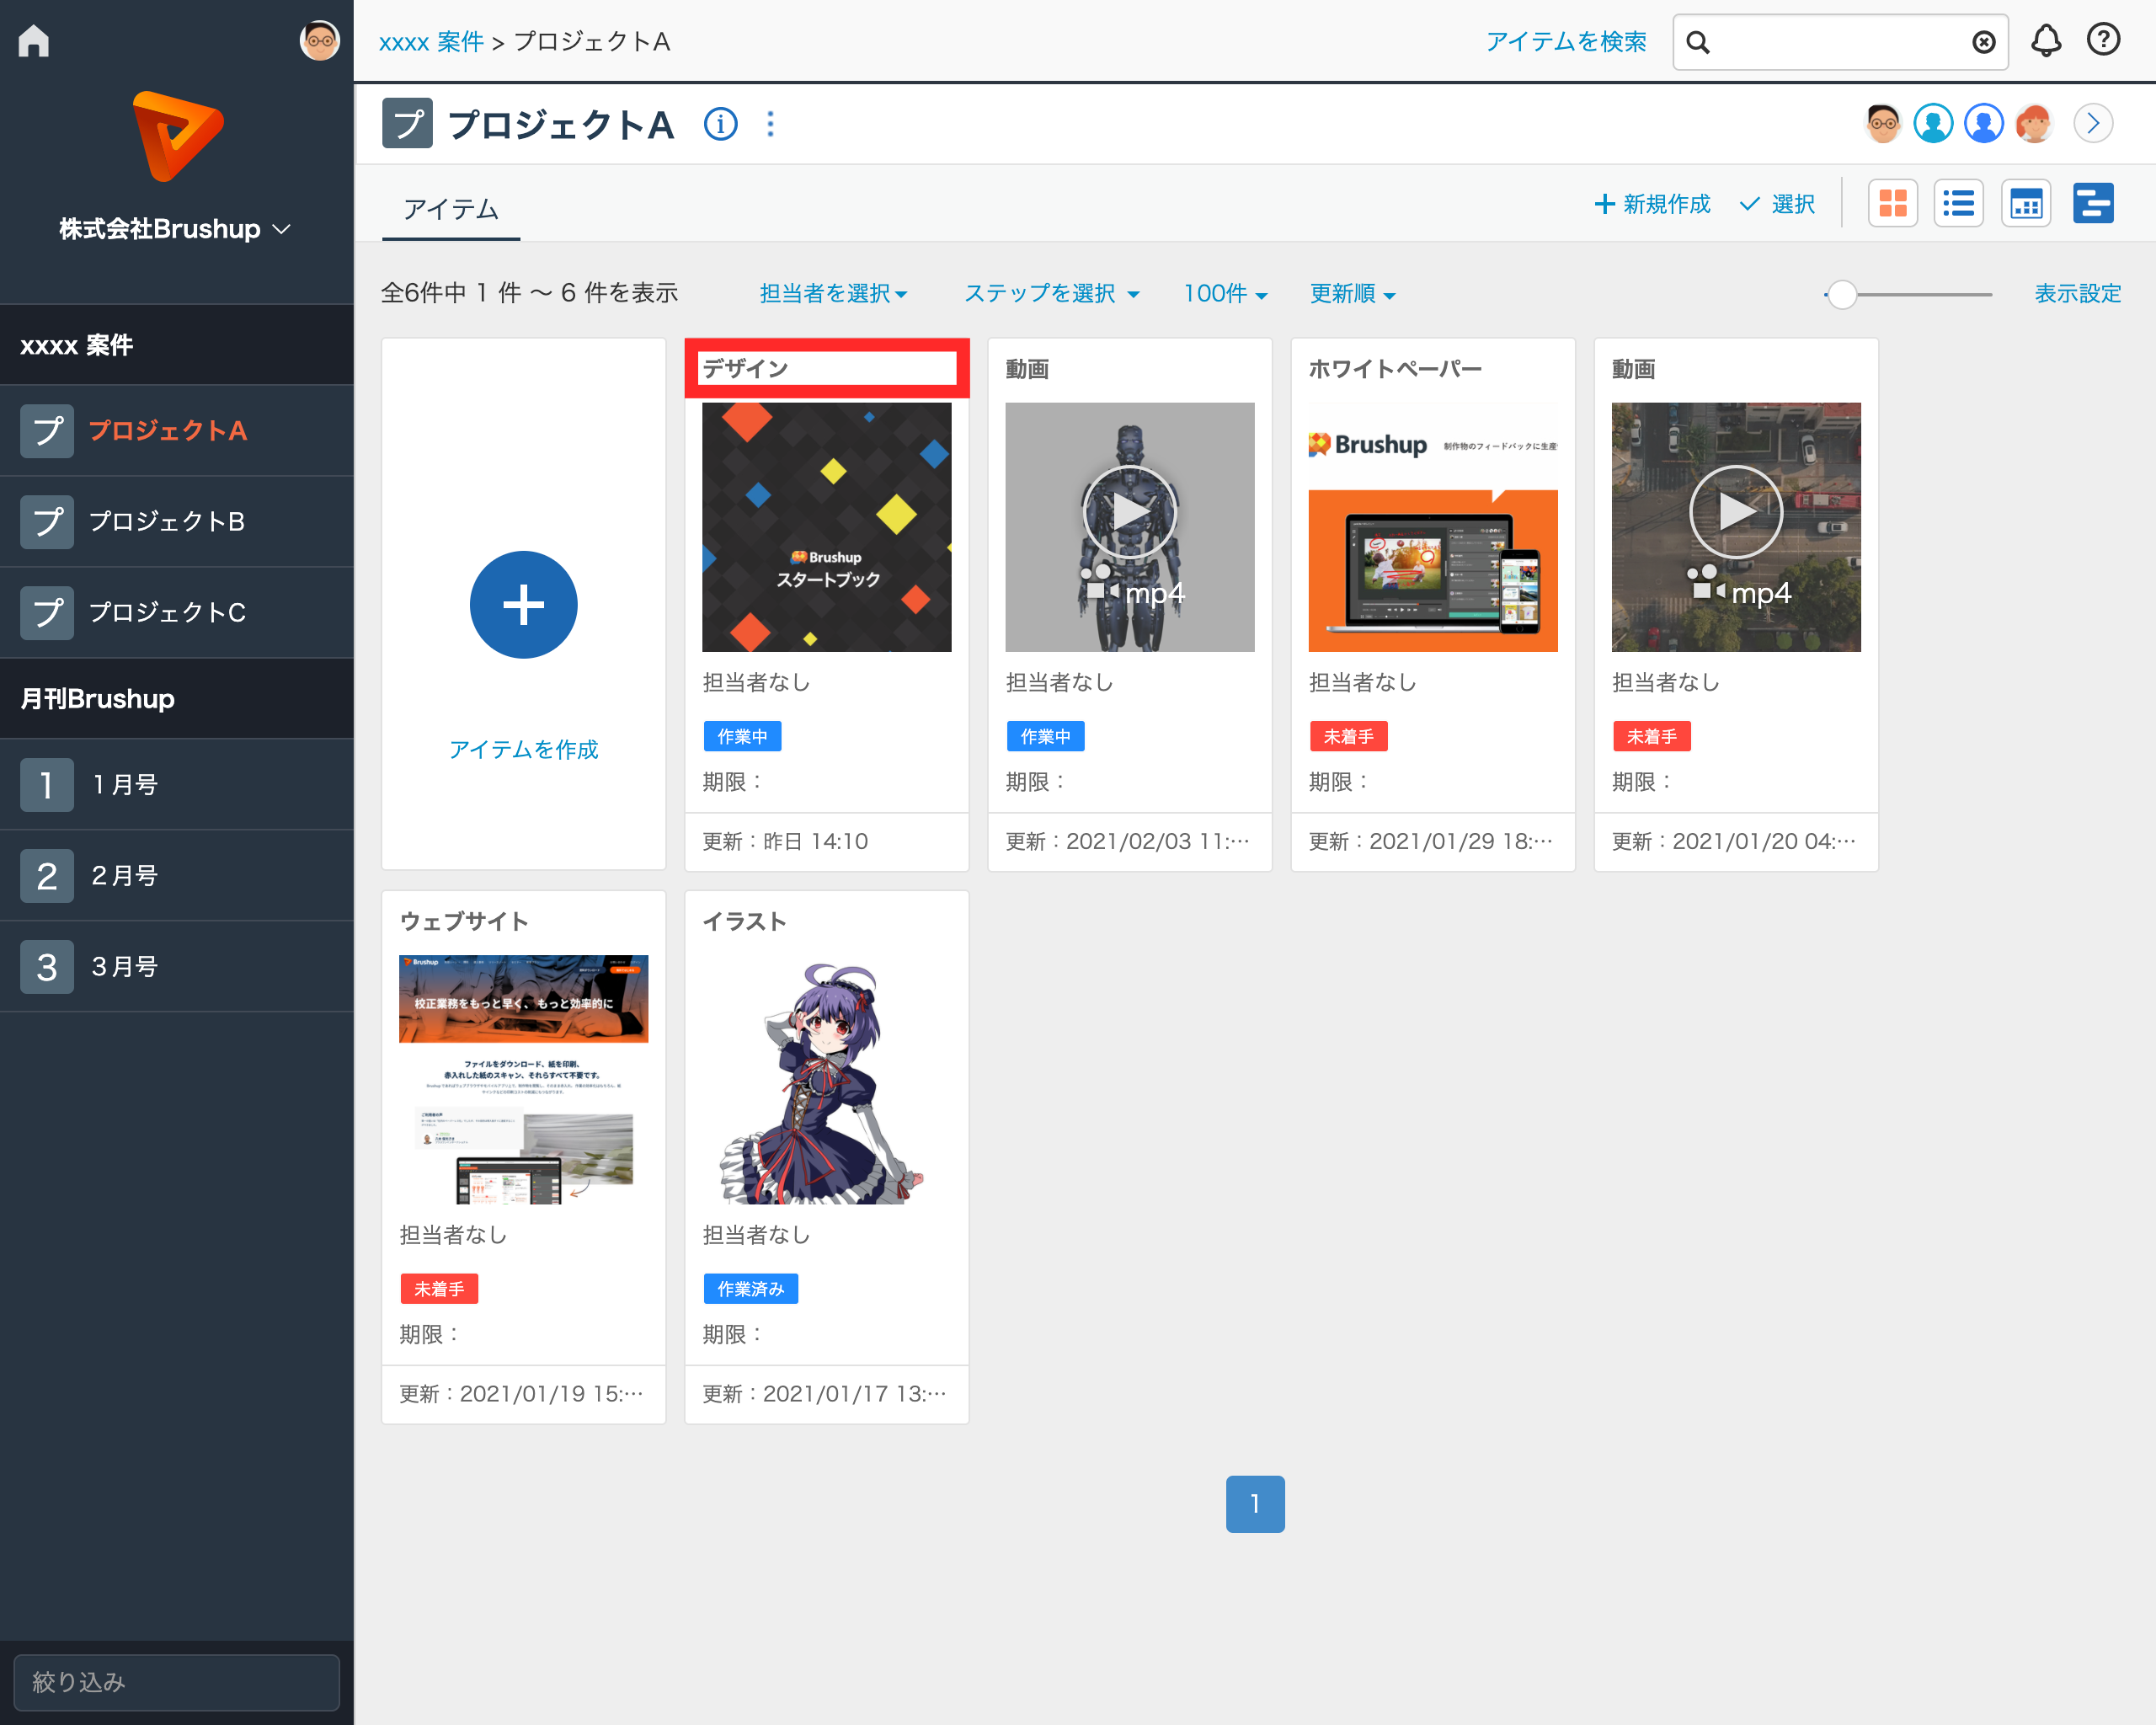
Task: Expand 担当者を選択 filter dropdown
Action: [833, 294]
